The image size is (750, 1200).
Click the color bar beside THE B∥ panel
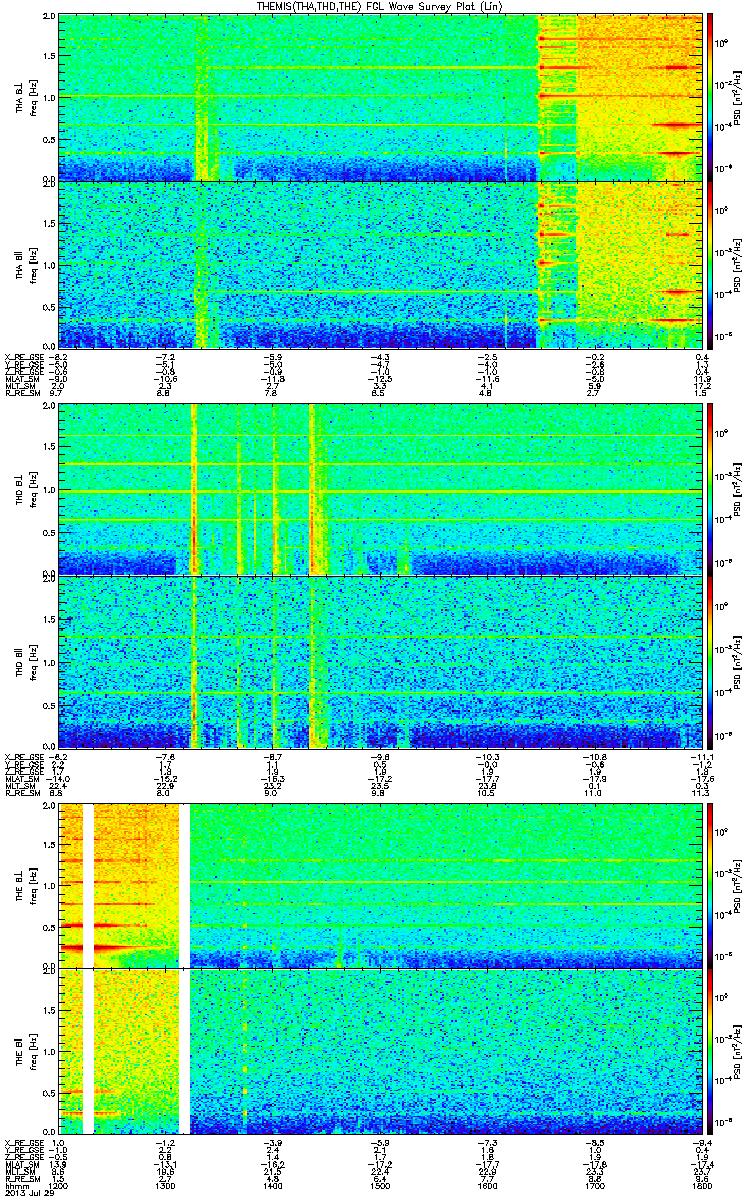click(x=710, y=1050)
